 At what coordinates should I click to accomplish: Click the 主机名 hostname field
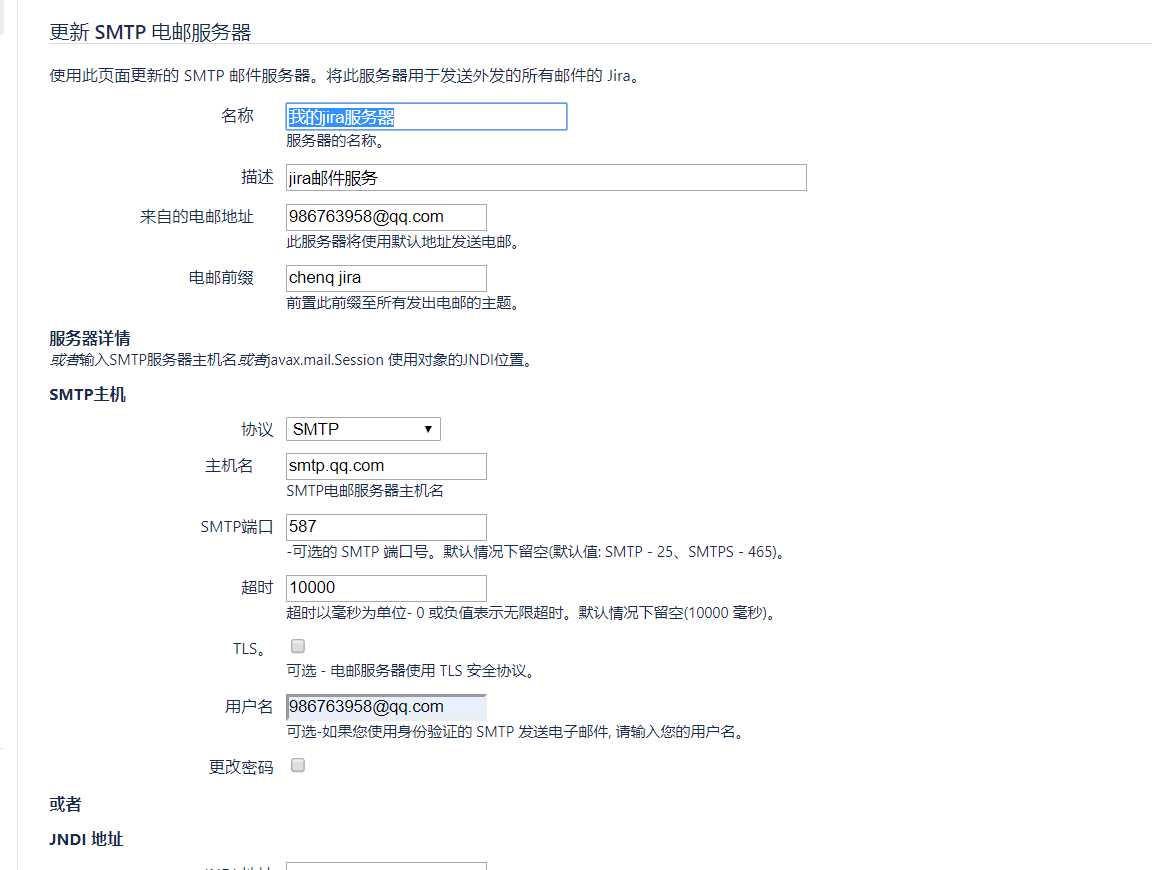tap(385, 465)
